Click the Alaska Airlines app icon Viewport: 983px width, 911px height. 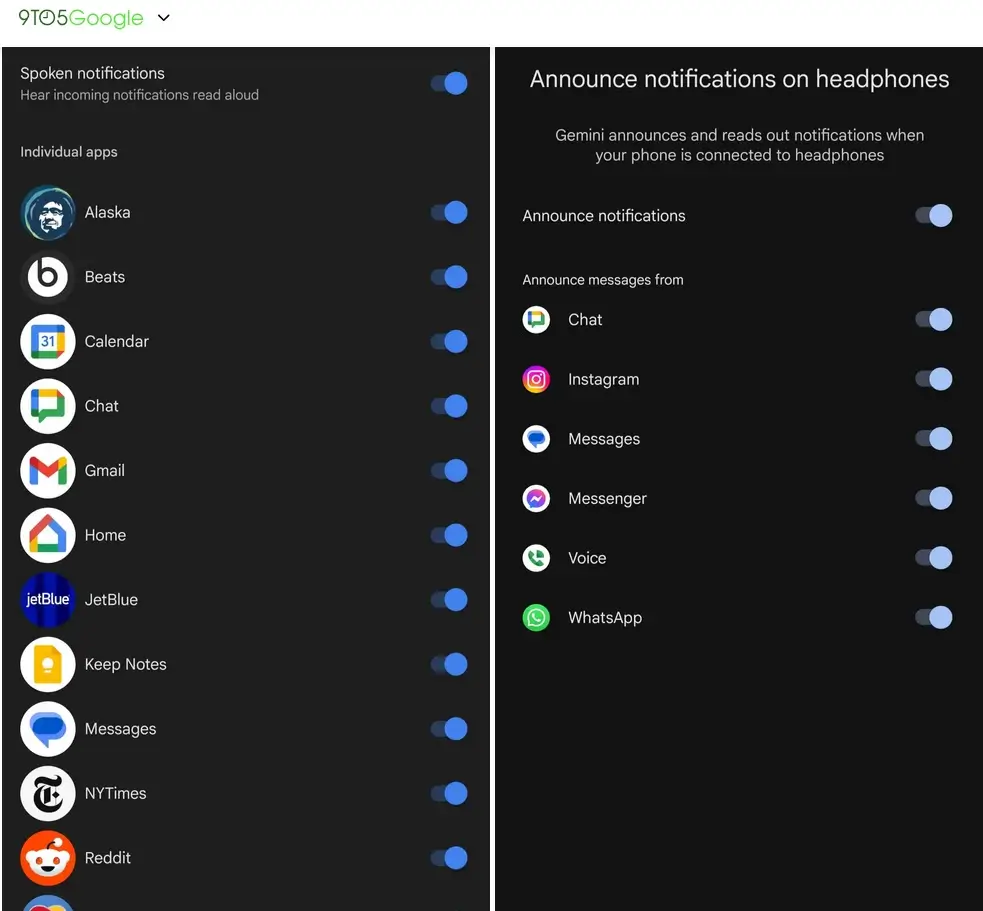pos(47,213)
